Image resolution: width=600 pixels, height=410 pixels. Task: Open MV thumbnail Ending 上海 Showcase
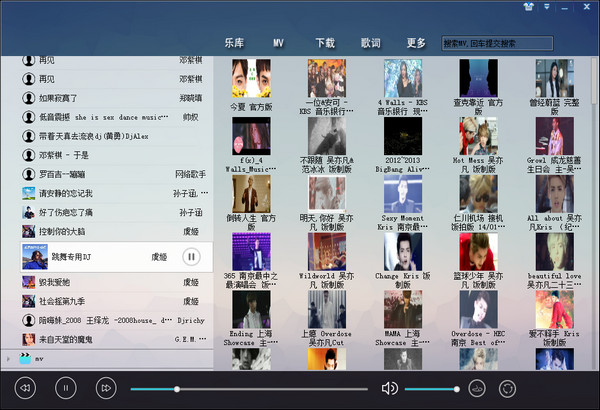(x=251, y=309)
